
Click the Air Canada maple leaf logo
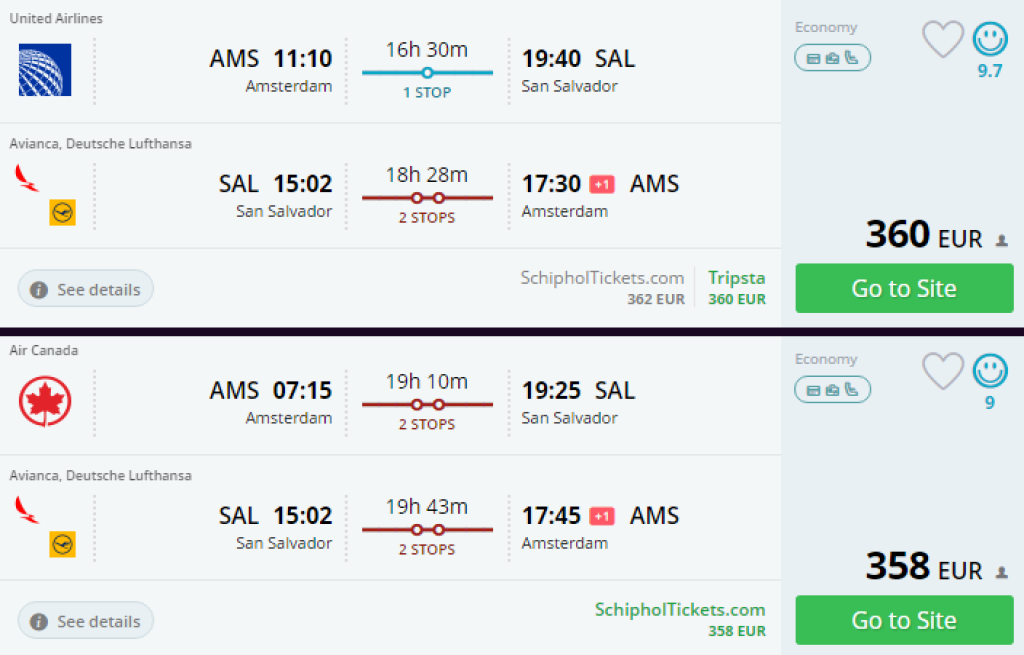(45, 401)
